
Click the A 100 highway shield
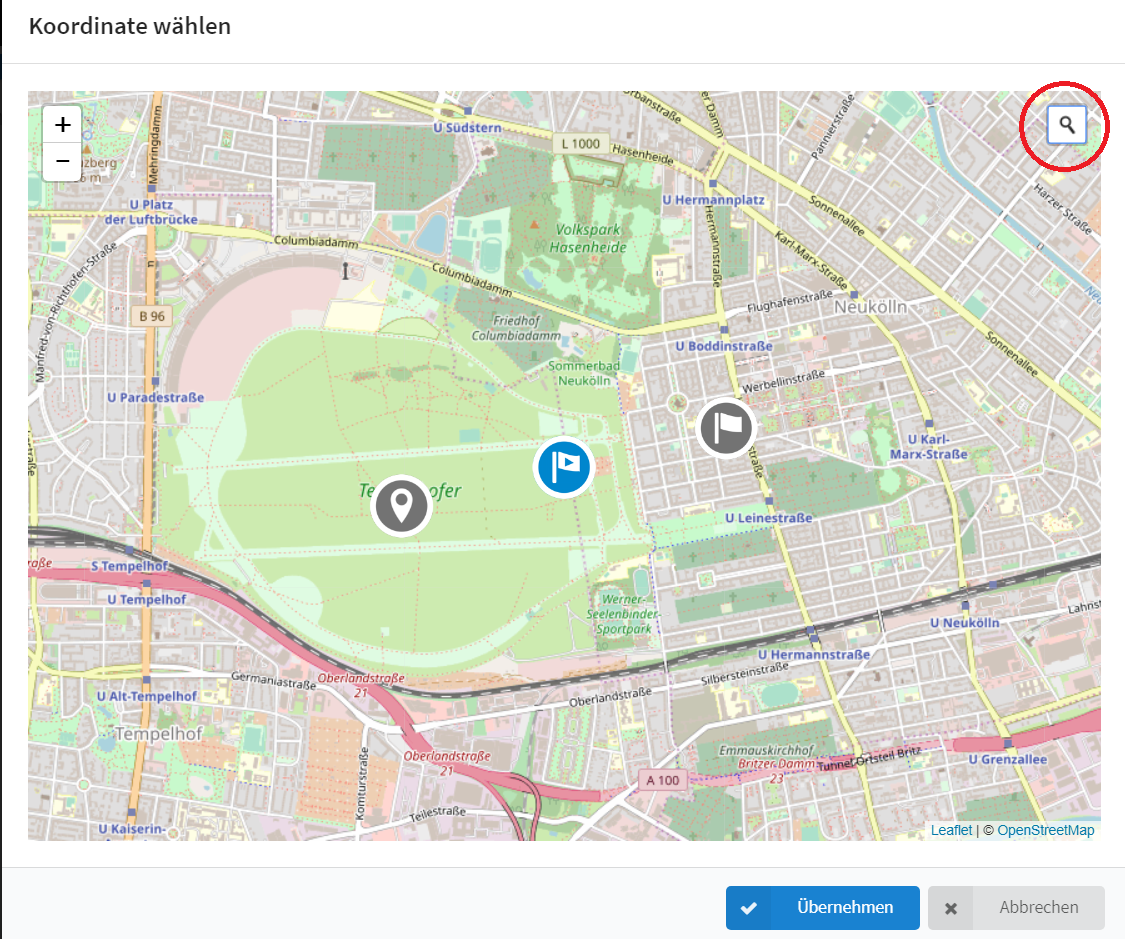pos(662,780)
